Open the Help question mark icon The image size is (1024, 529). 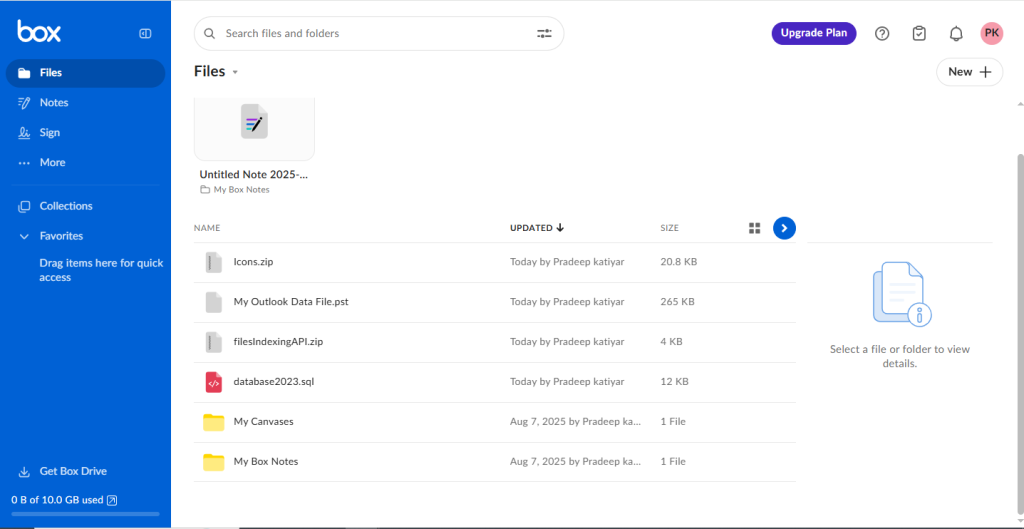[x=882, y=33]
